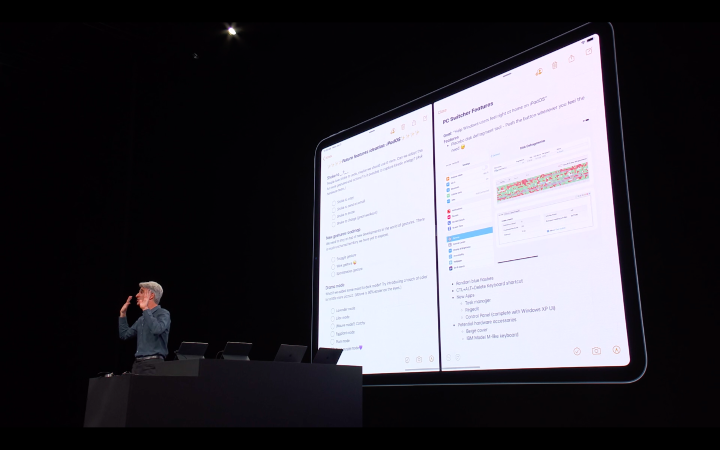Tap the Regedit sub-bullet

pyautogui.click(x=472, y=310)
